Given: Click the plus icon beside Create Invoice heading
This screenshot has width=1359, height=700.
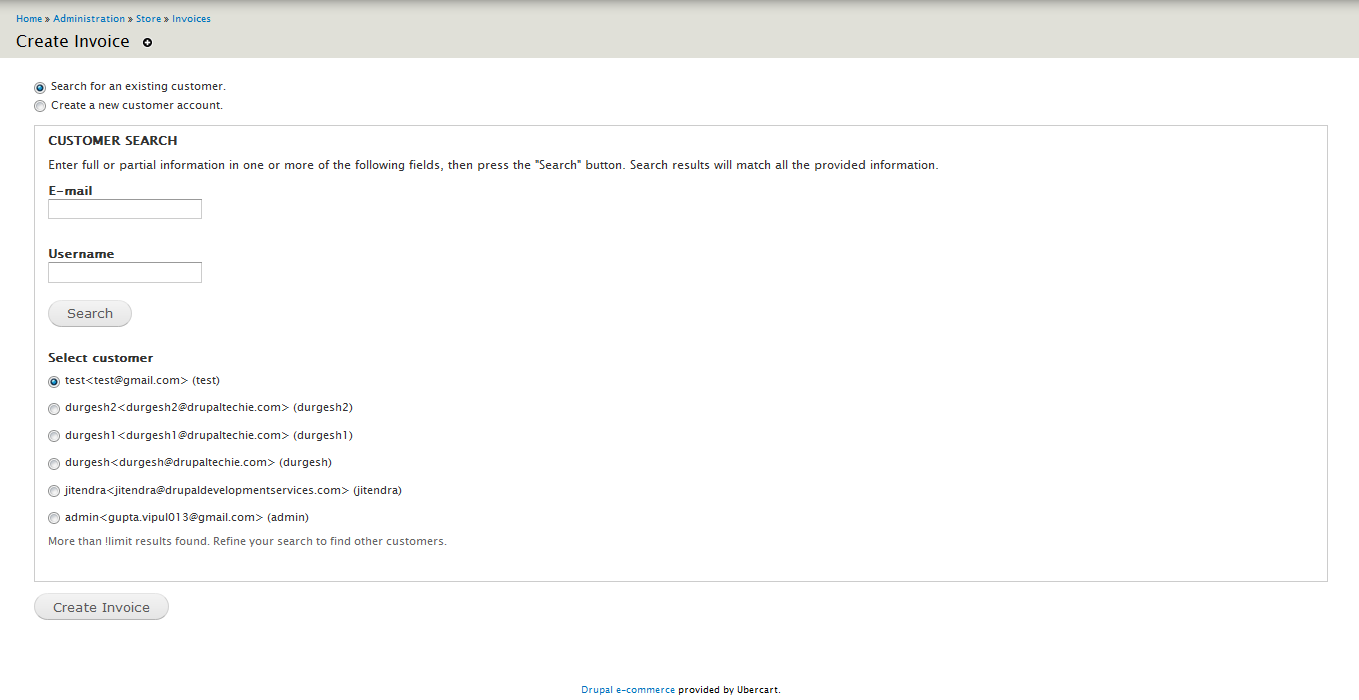Looking at the screenshot, I should coord(147,42).
